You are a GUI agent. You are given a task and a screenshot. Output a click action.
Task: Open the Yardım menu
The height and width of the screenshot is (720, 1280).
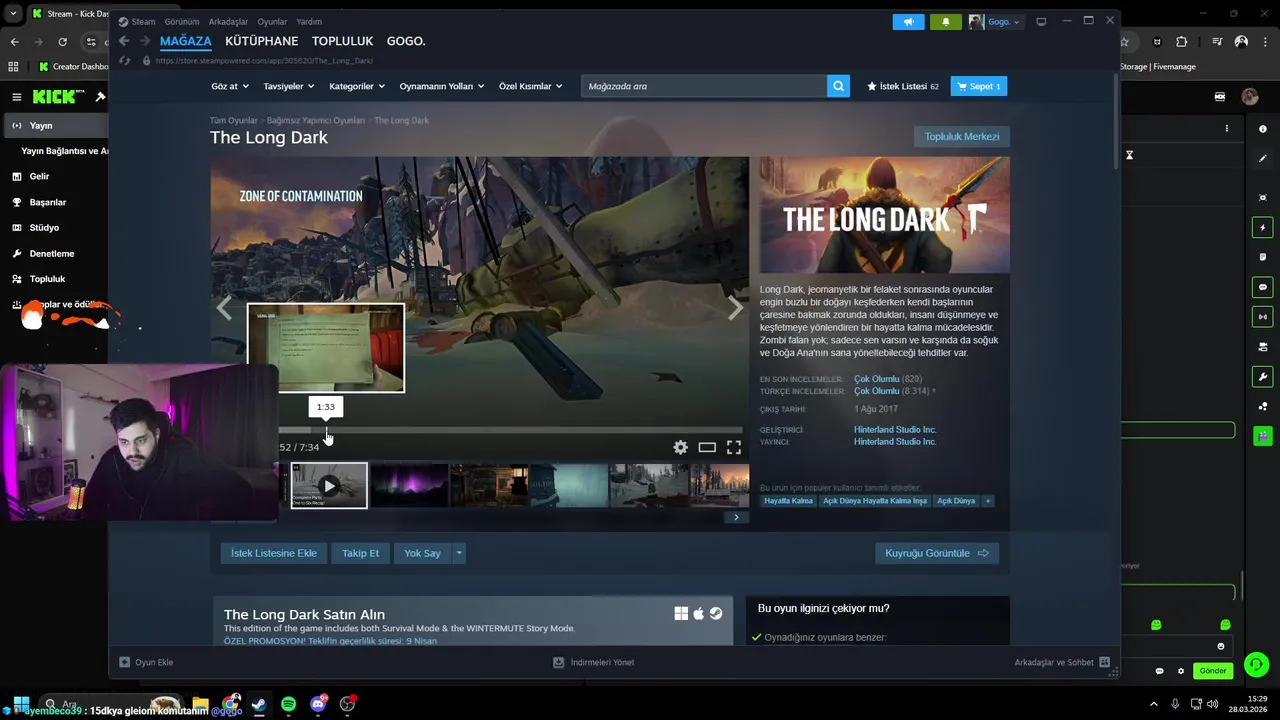click(309, 21)
